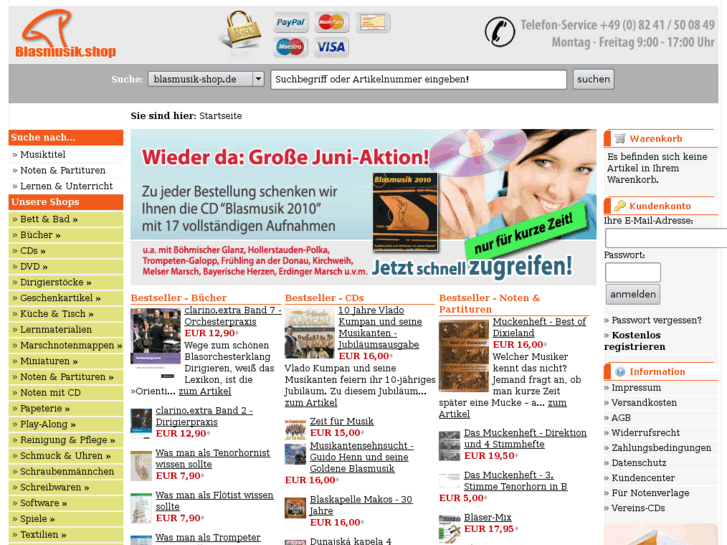Click the anmelden button

click(633, 294)
